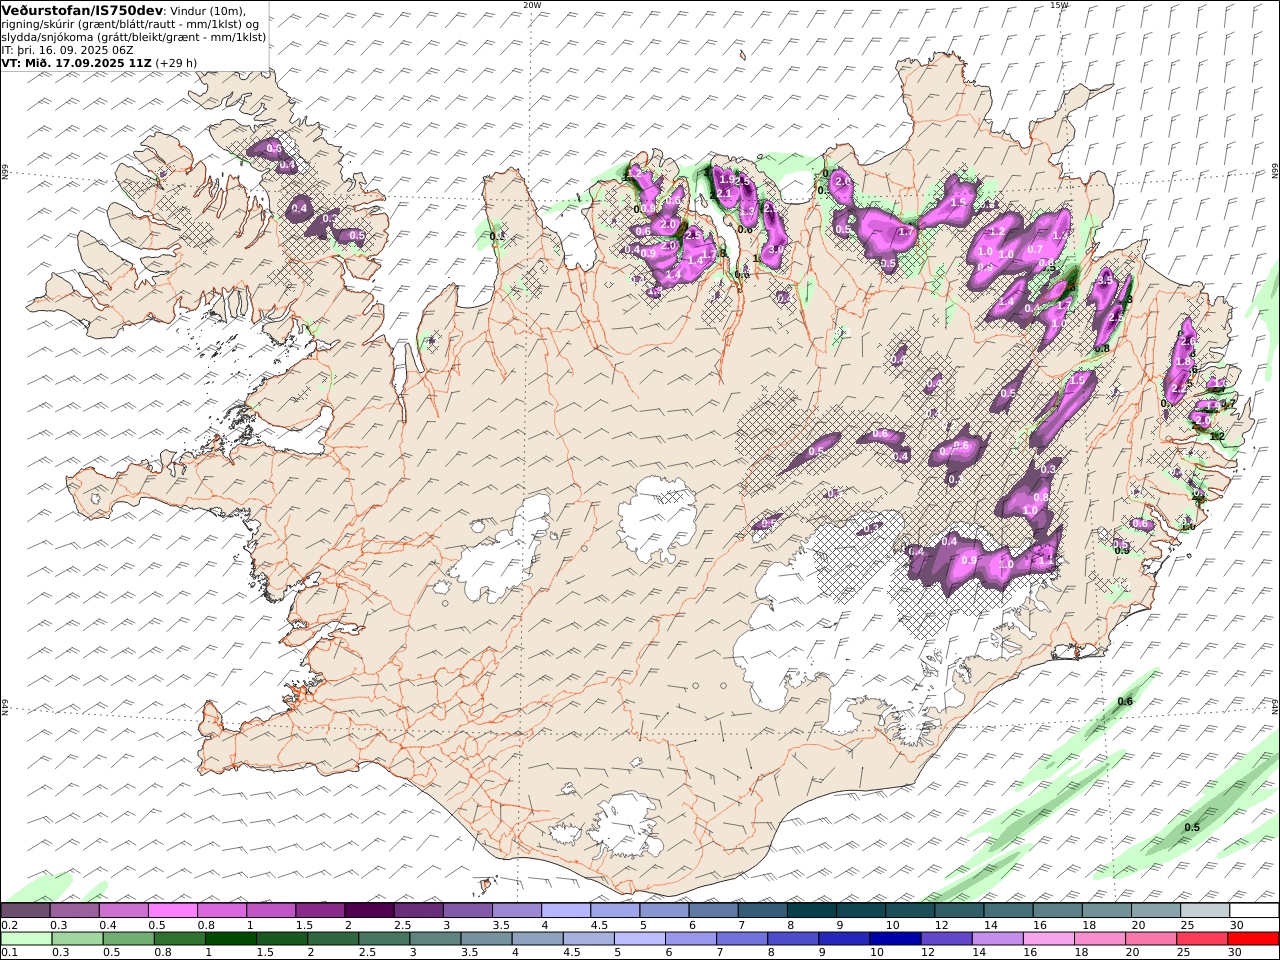Pick lower legend swatch between 2.5 and 3

tap(383, 939)
